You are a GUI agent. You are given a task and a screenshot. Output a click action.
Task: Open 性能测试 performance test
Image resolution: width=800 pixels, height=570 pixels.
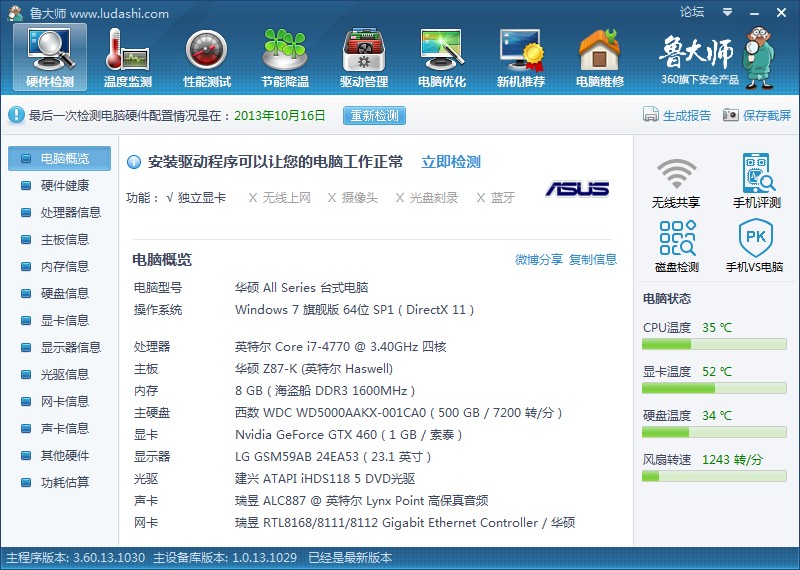pos(207,57)
